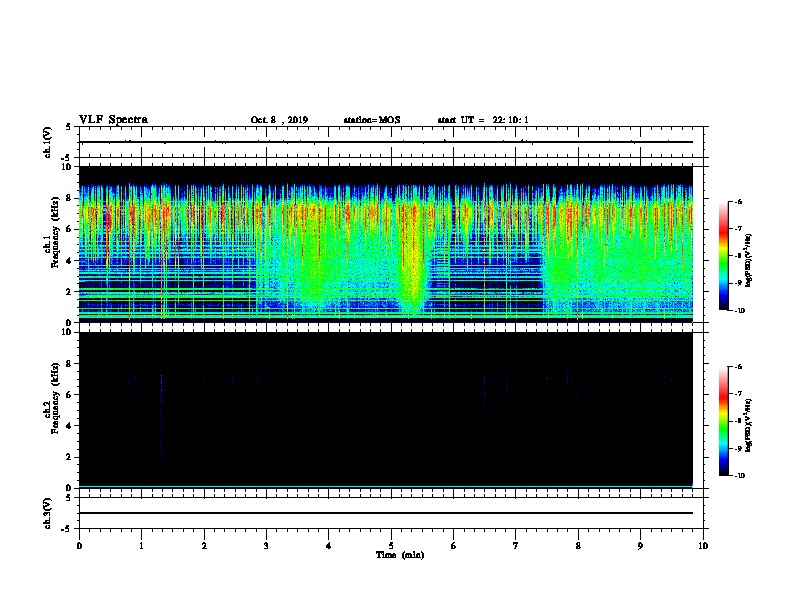Image resolution: width=792 pixels, height=612 pixels.
Task: Click the "8" frequency tick of ch.1 spectrogram
Action: pos(69,198)
